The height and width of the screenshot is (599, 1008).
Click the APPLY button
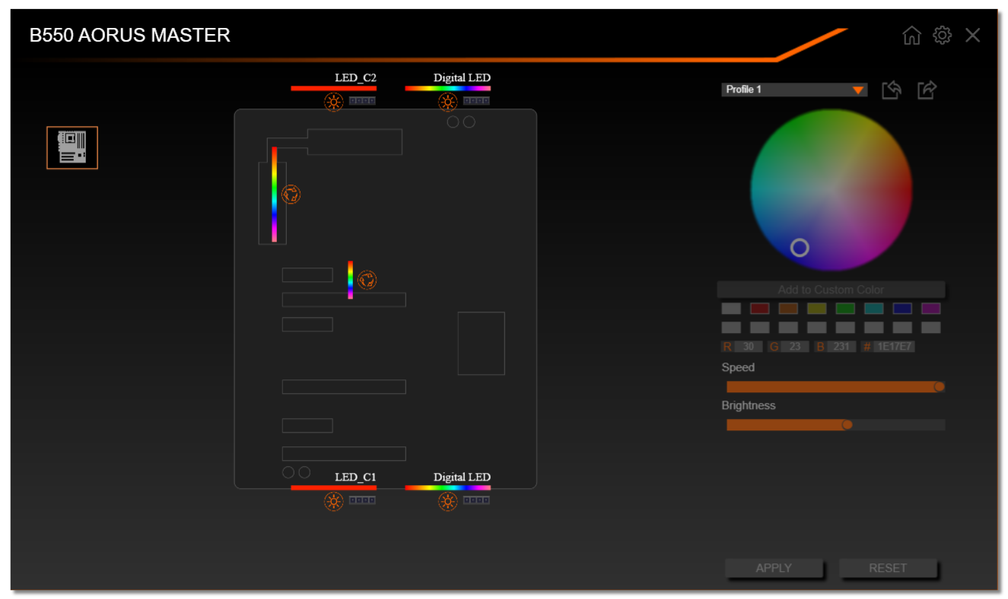pos(773,568)
